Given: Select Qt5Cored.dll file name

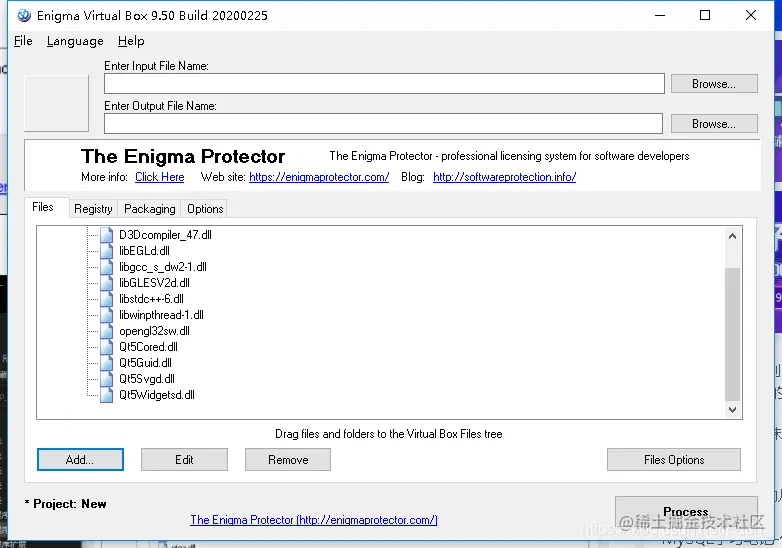Looking at the screenshot, I should pos(148,347).
